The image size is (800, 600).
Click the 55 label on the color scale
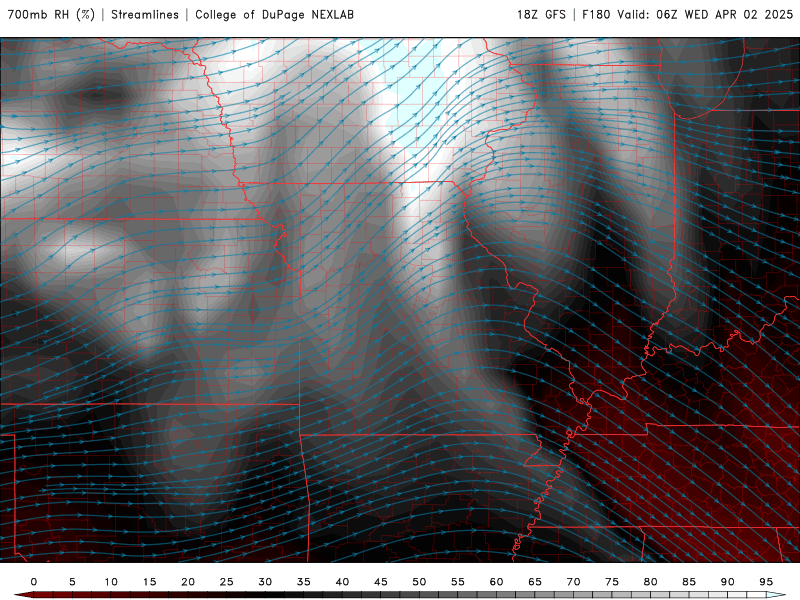[x=458, y=582]
